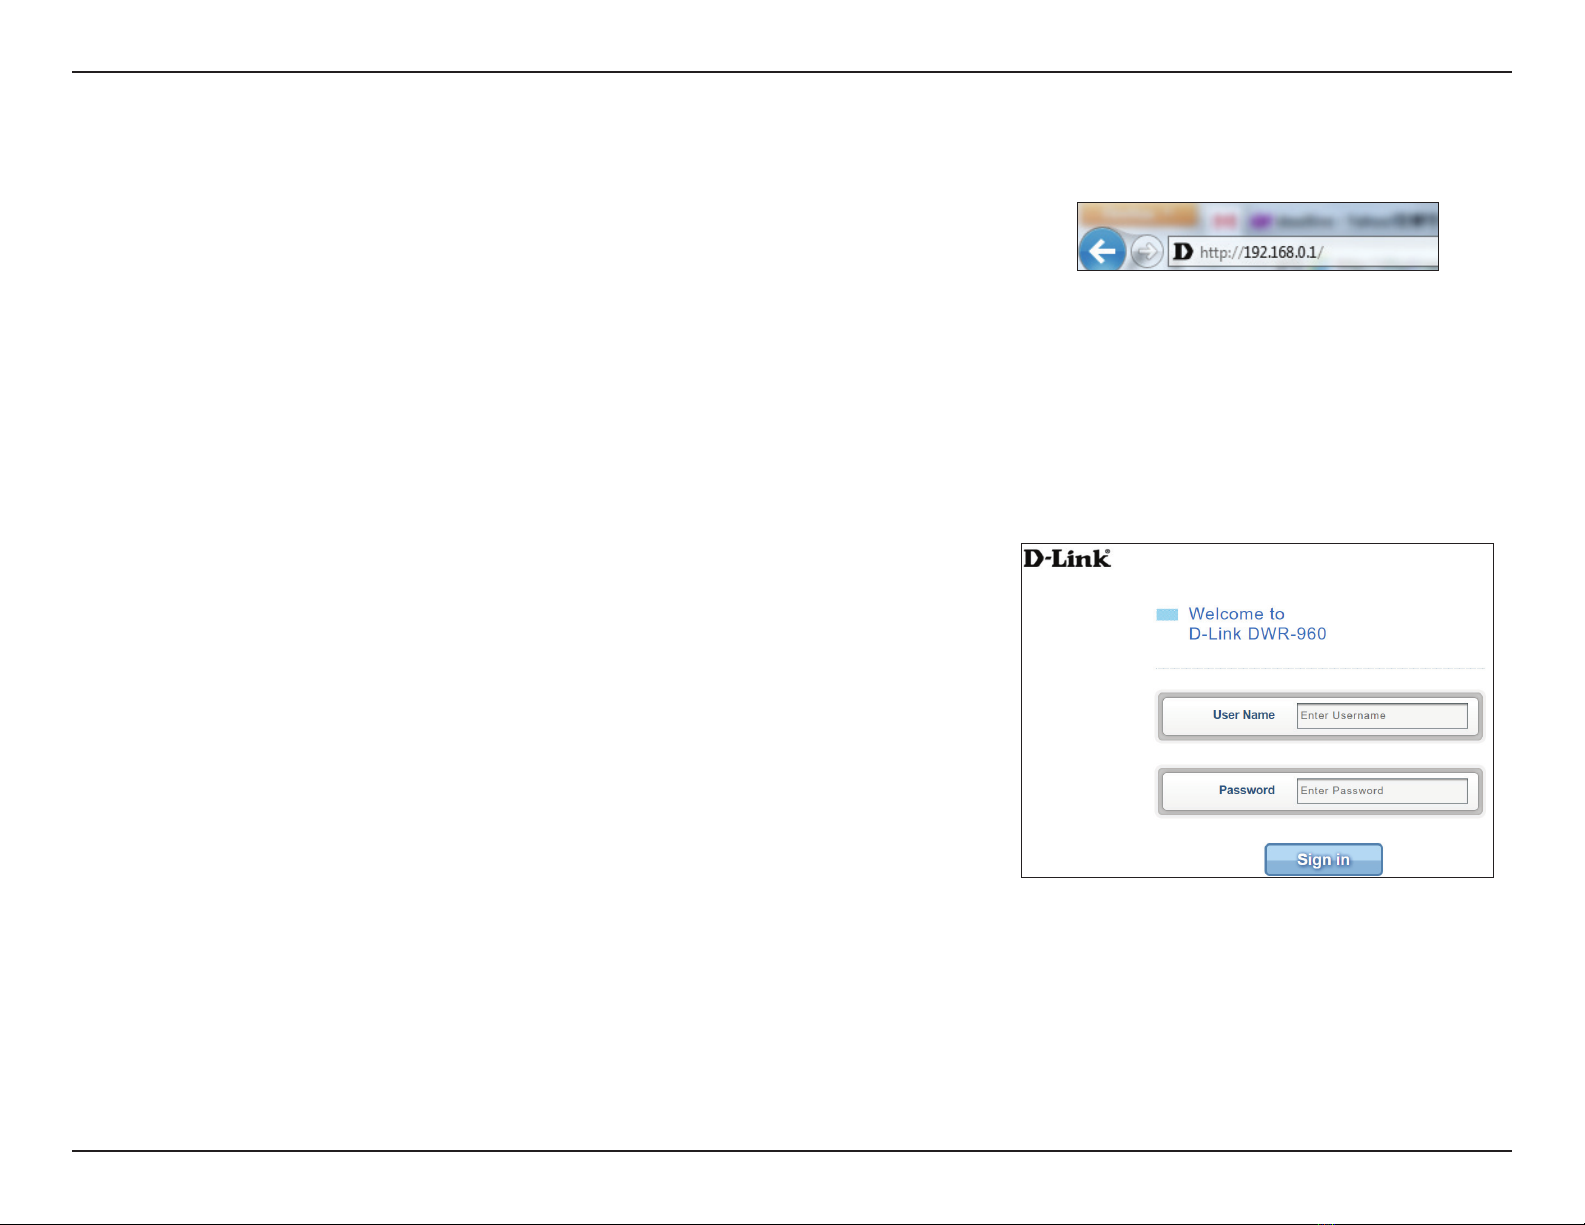The width and height of the screenshot is (1585, 1225).
Task: Click the browser back arrow button
Action: (x=1102, y=250)
